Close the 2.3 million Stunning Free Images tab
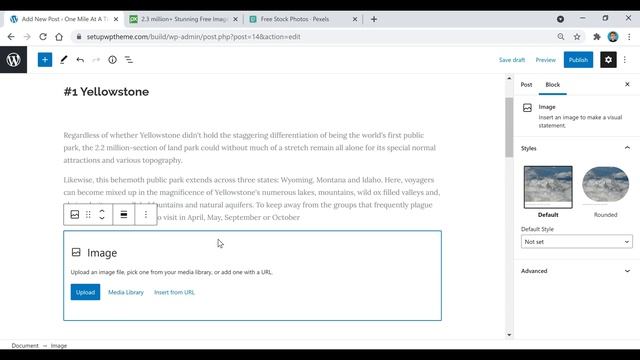 pos(235,19)
